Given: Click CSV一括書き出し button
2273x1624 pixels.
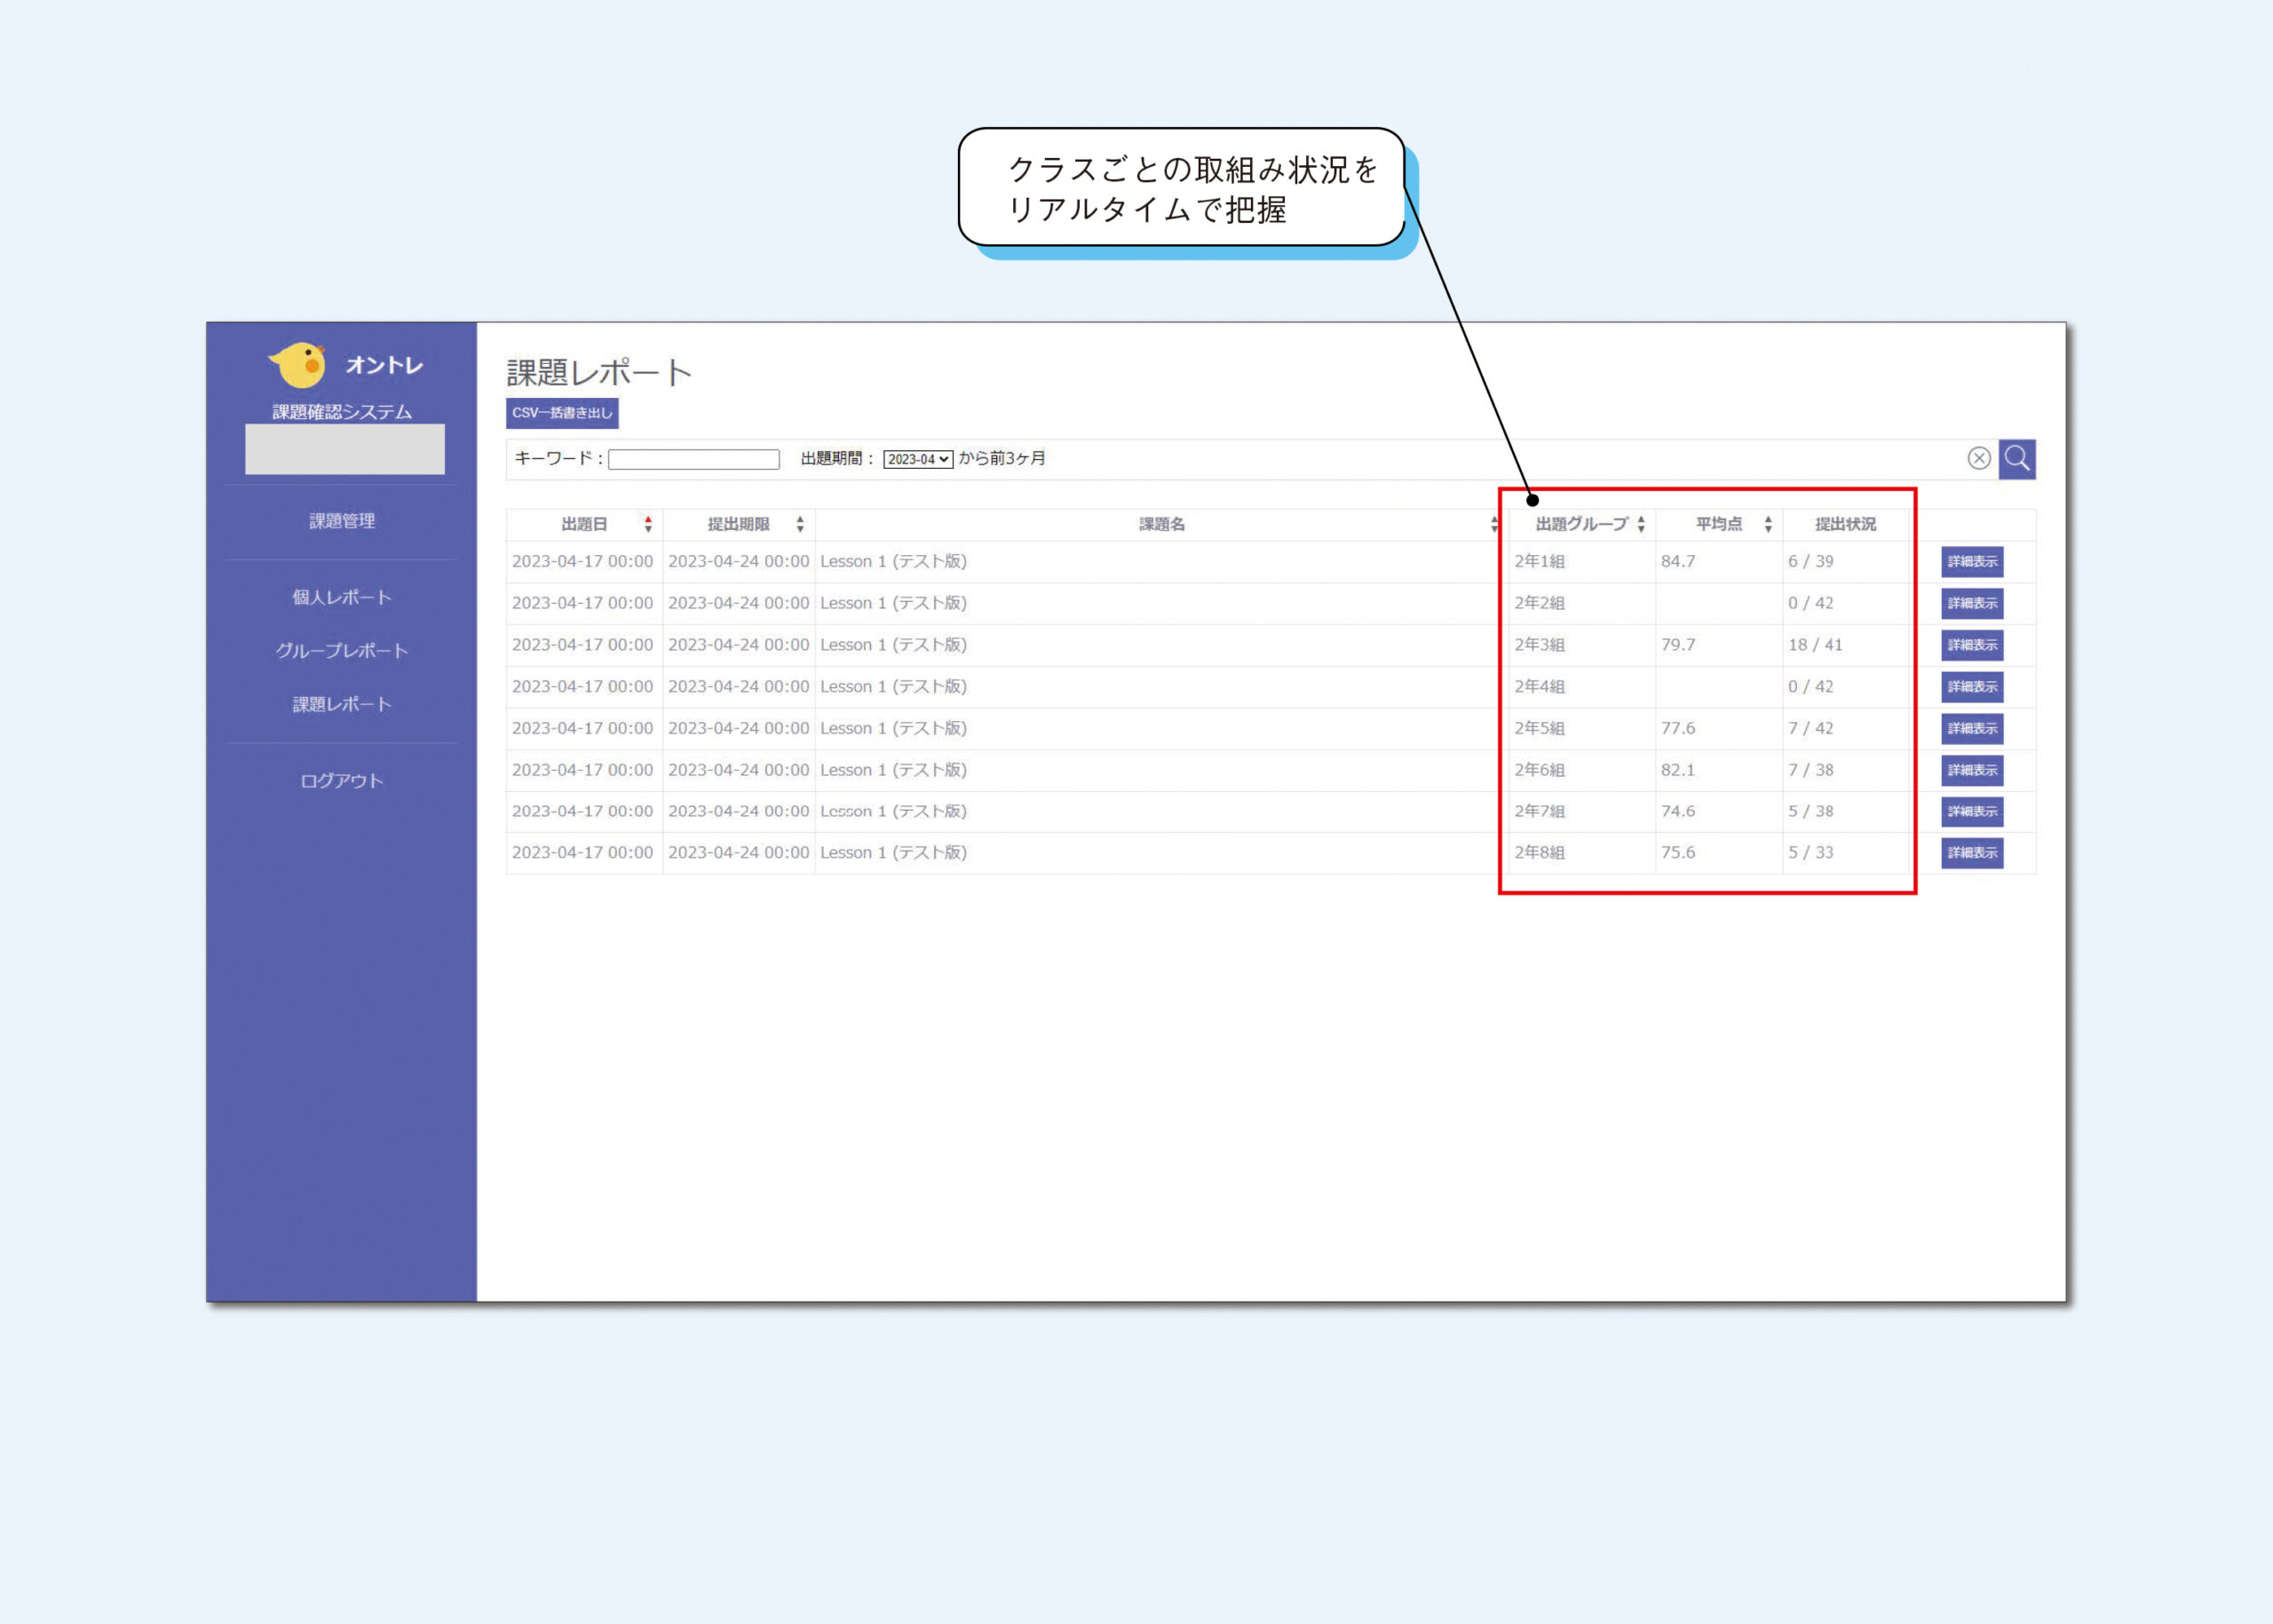Looking at the screenshot, I should click(x=562, y=413).
